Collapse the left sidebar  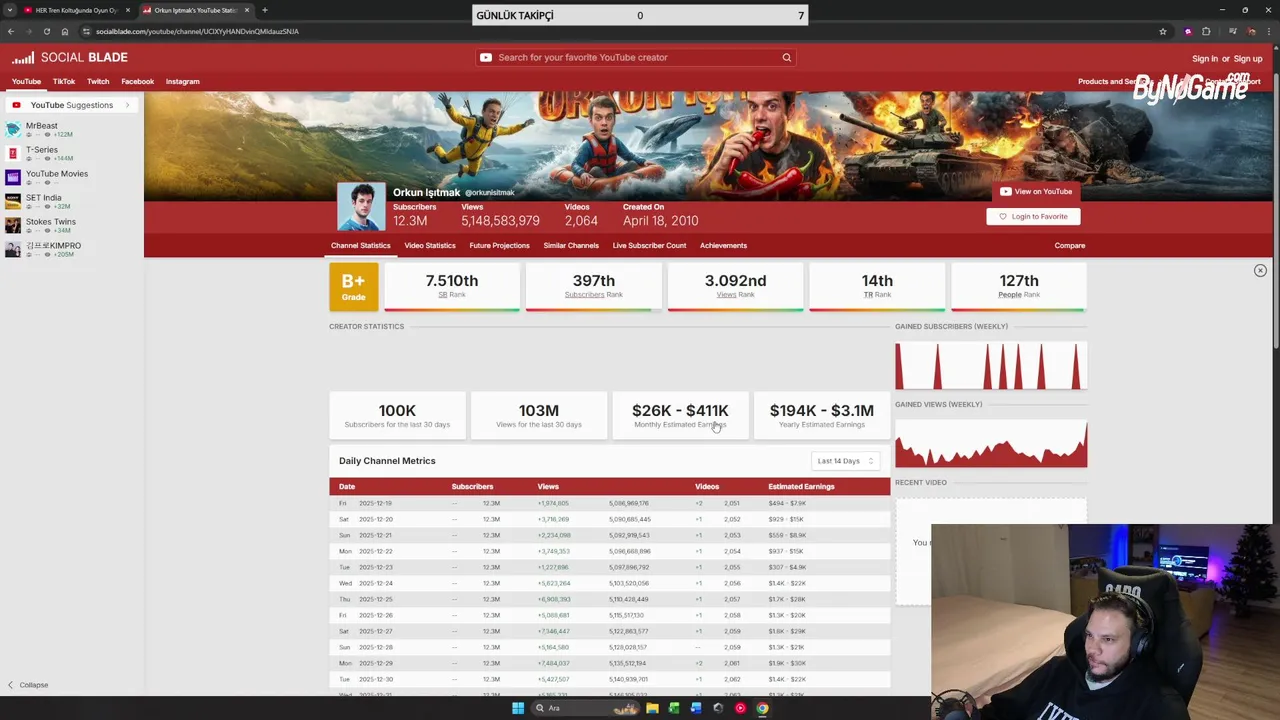click(x=28, y=685)
